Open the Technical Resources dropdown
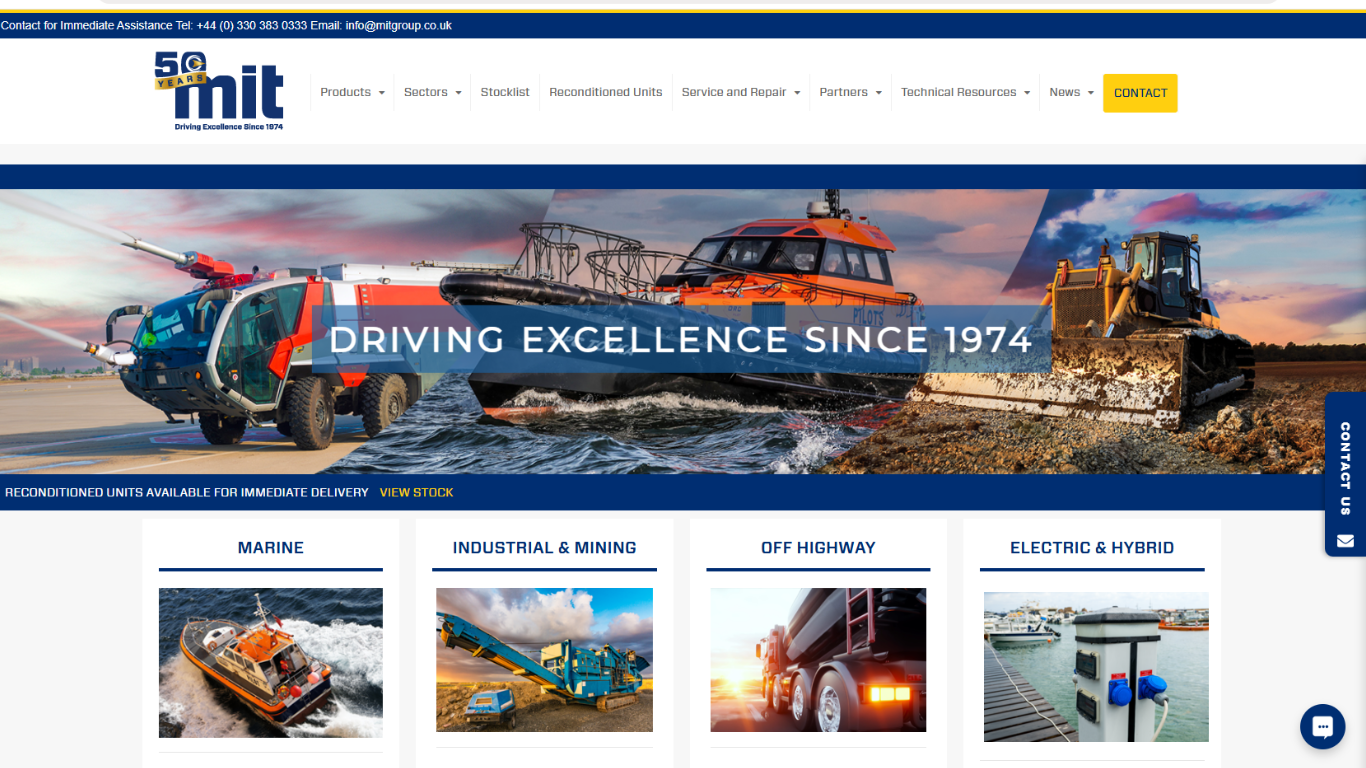Image resolution: width=1366 pixels, height=768 pixels. (x=965, y=92)
